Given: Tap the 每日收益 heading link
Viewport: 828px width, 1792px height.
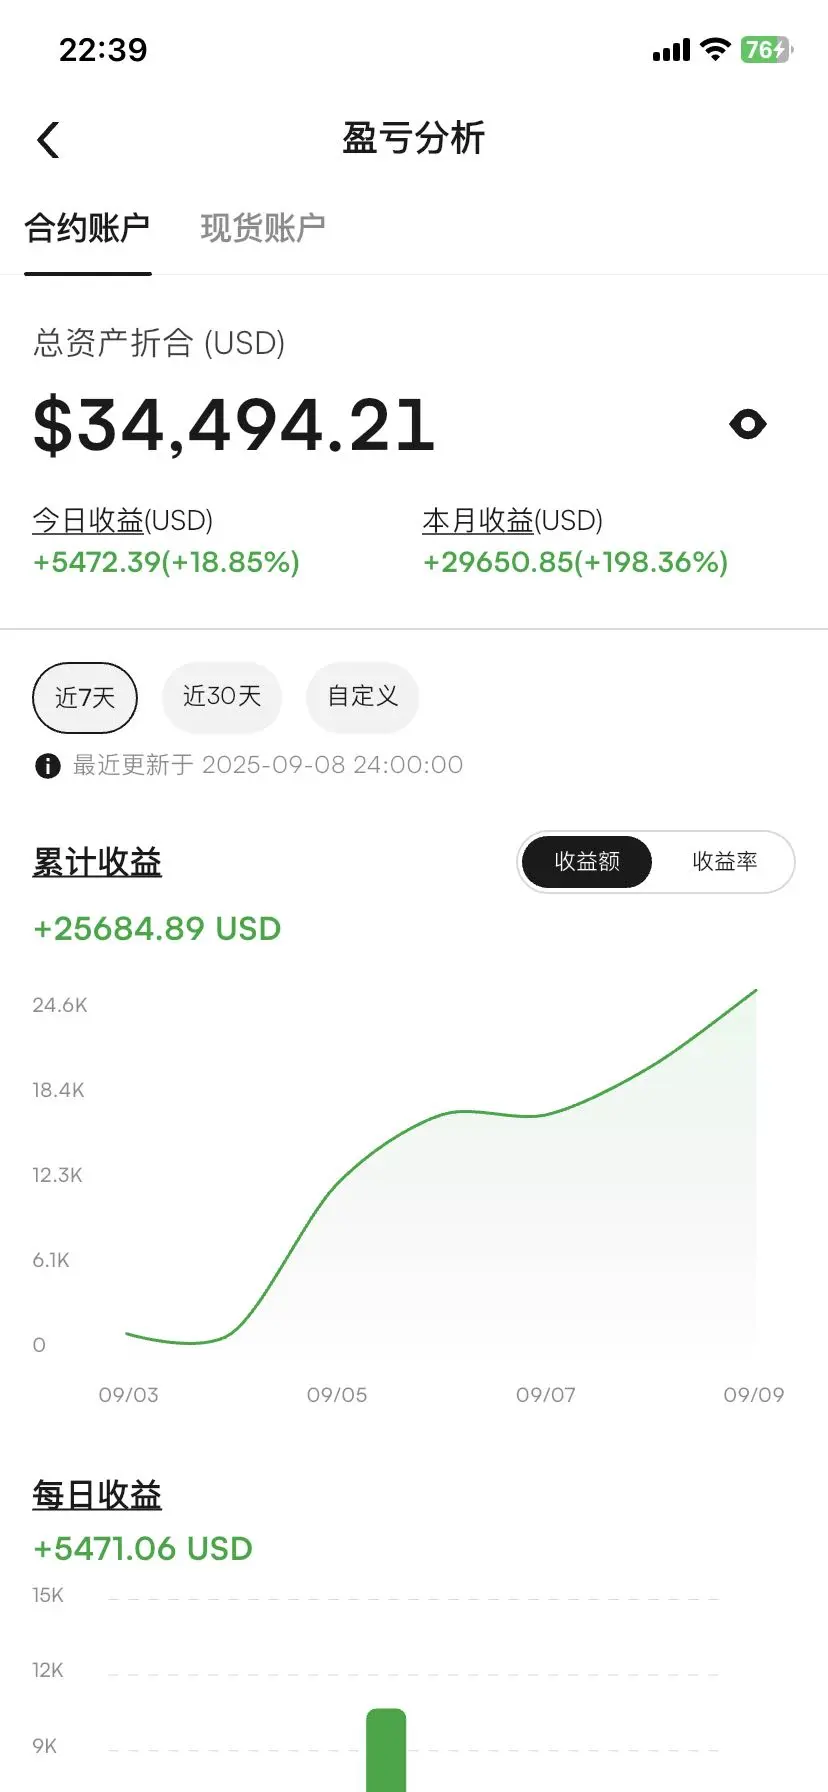Looking at the screenshot, I should [x=97, y=1495].
